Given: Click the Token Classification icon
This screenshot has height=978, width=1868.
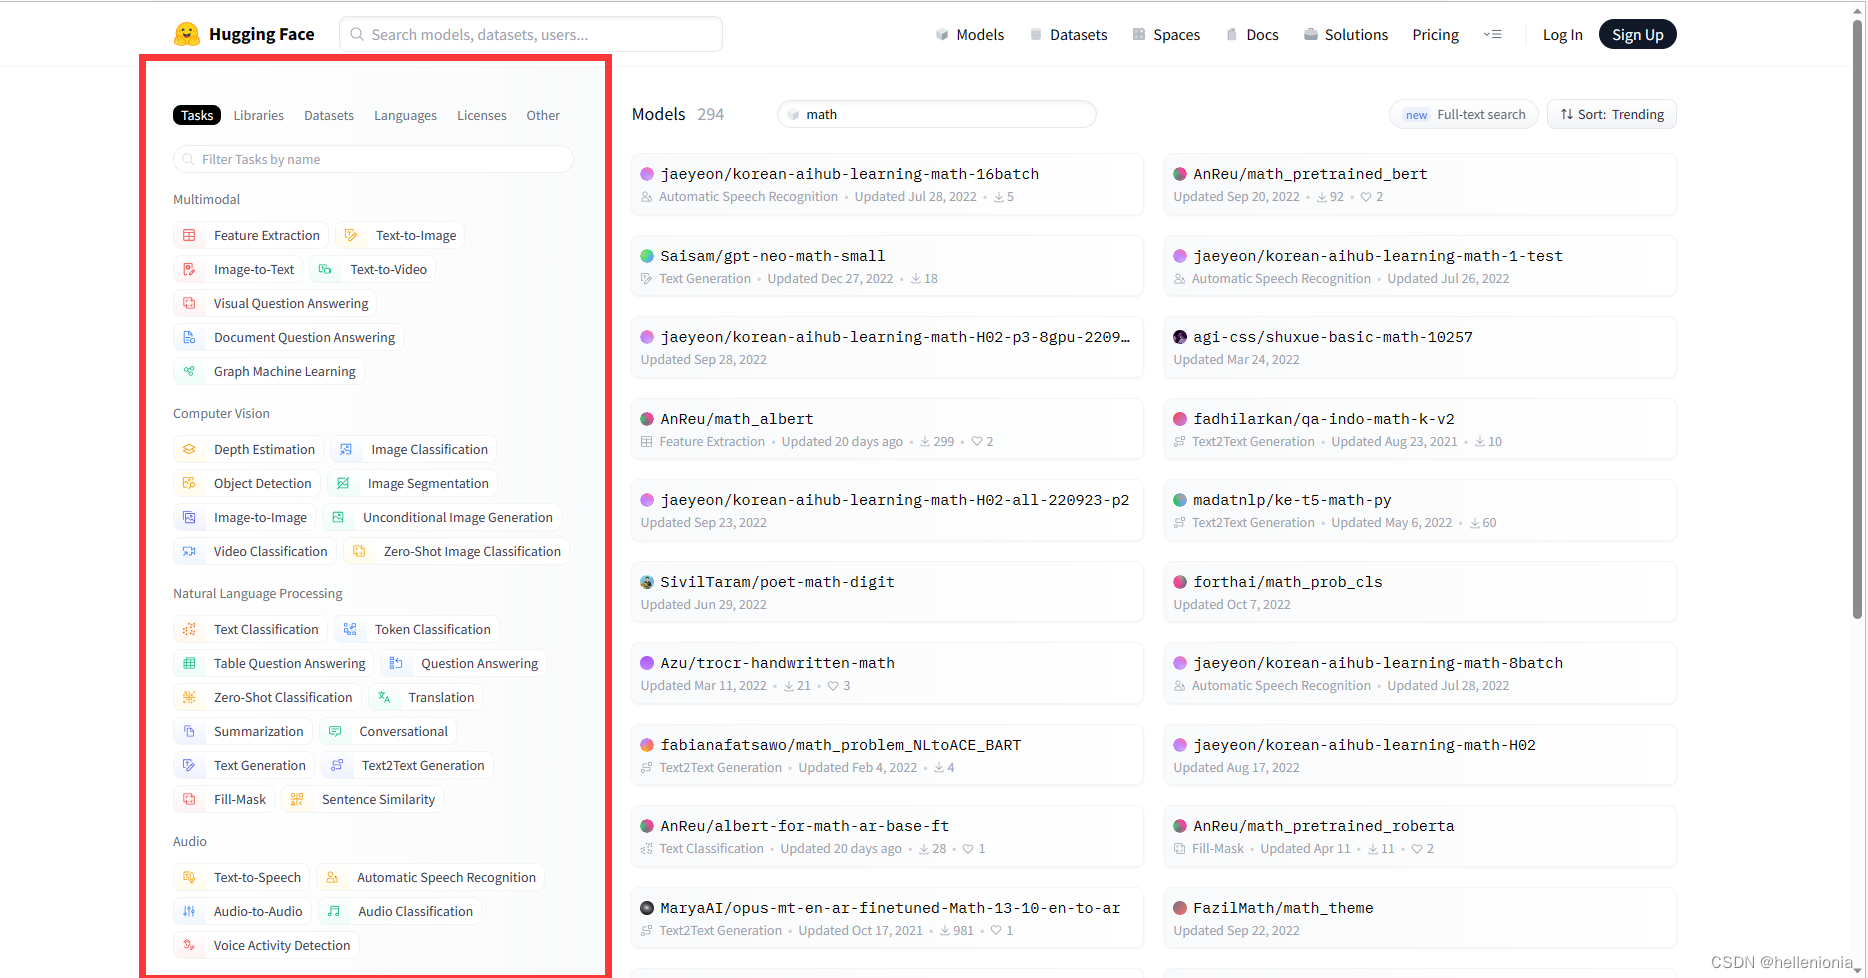Looking at the screenshot, I should coord(350,630).
